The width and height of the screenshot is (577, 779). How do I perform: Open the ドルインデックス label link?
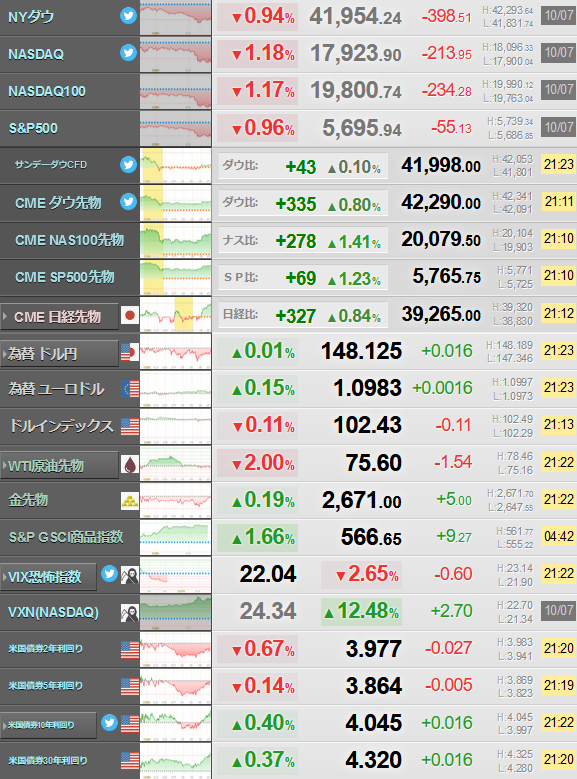(62, 426)
